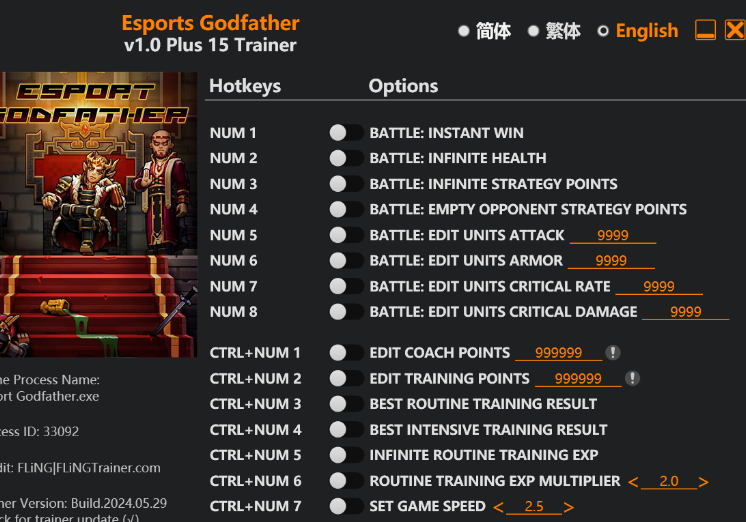Enable Best Routine Training Result toggle
The image size is (746, 522).
[x=346, y=404]
